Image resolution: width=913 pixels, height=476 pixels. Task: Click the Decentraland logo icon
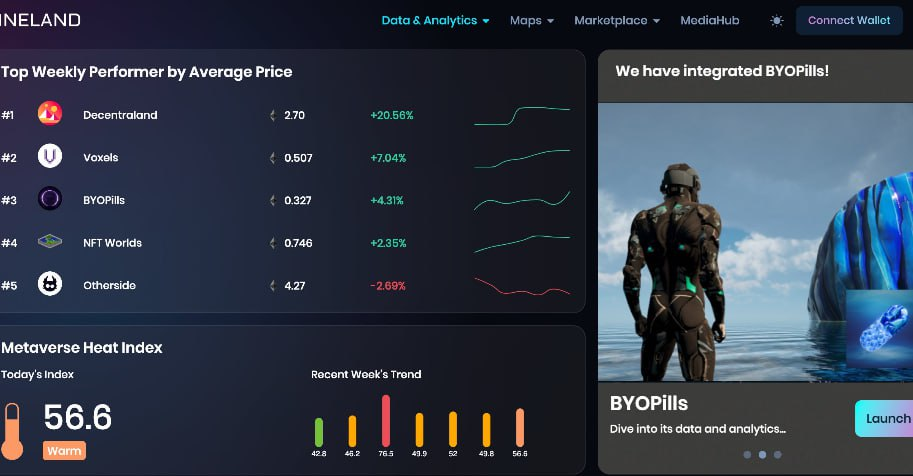coord(50,114)
